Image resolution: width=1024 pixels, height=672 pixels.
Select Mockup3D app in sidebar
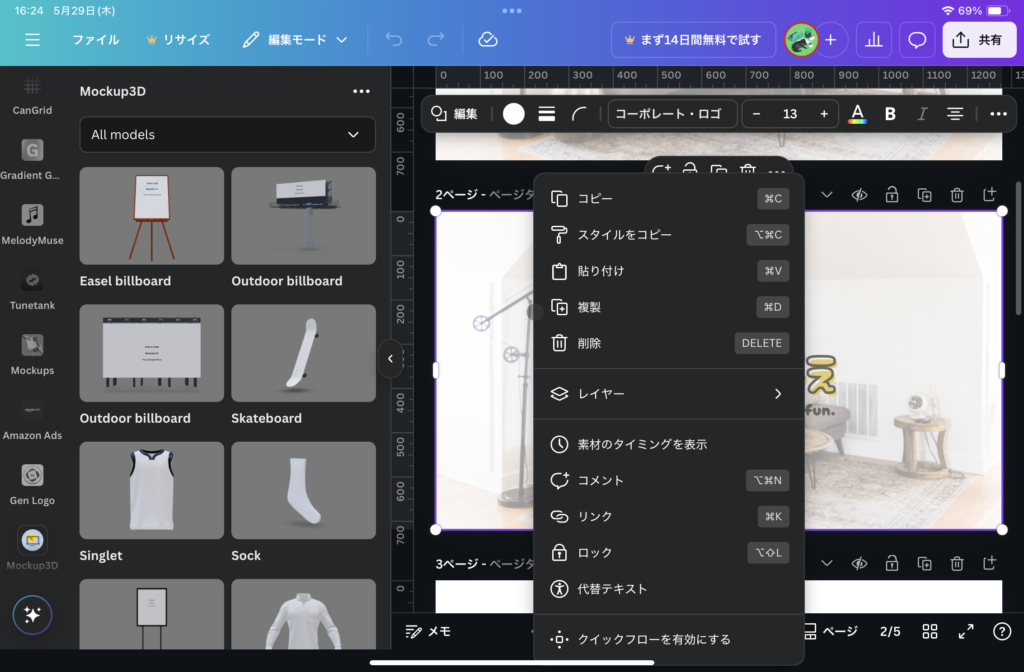32,549
